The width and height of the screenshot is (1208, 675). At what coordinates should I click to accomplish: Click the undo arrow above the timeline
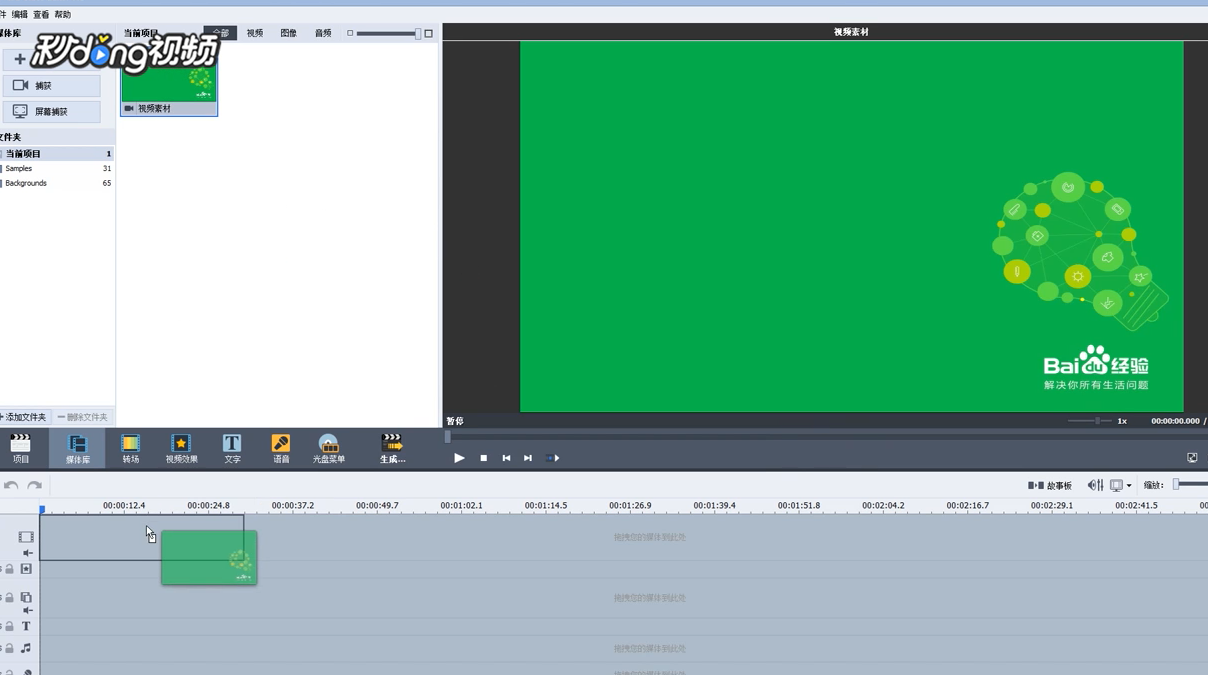pyautogui.click(x=11, y=485)
